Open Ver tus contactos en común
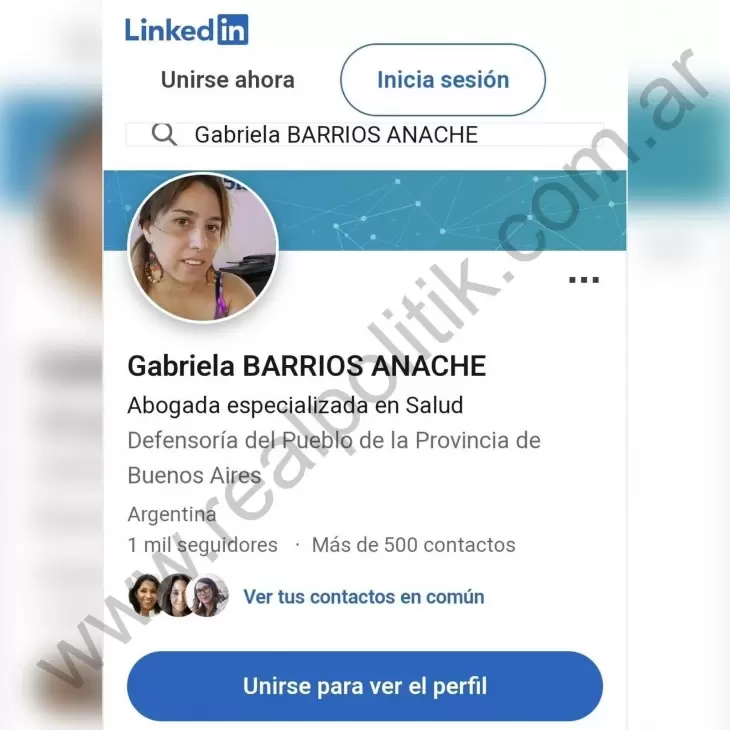The image size is (730, 730). coord(364,596)
